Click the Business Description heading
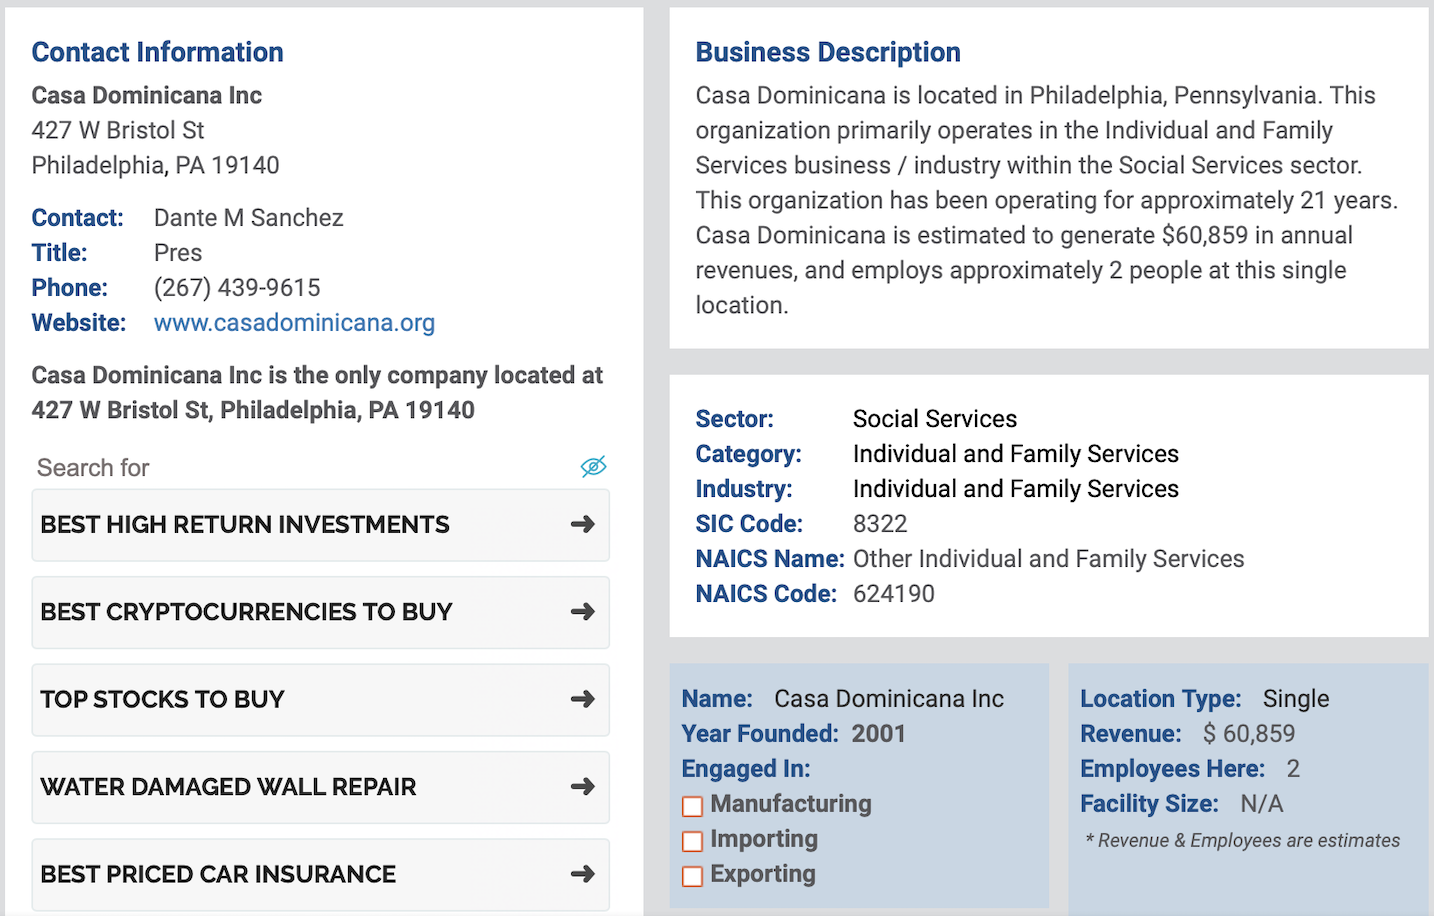Image resolution: width=1434 pixels, height=916 pixels. (828, 52)
